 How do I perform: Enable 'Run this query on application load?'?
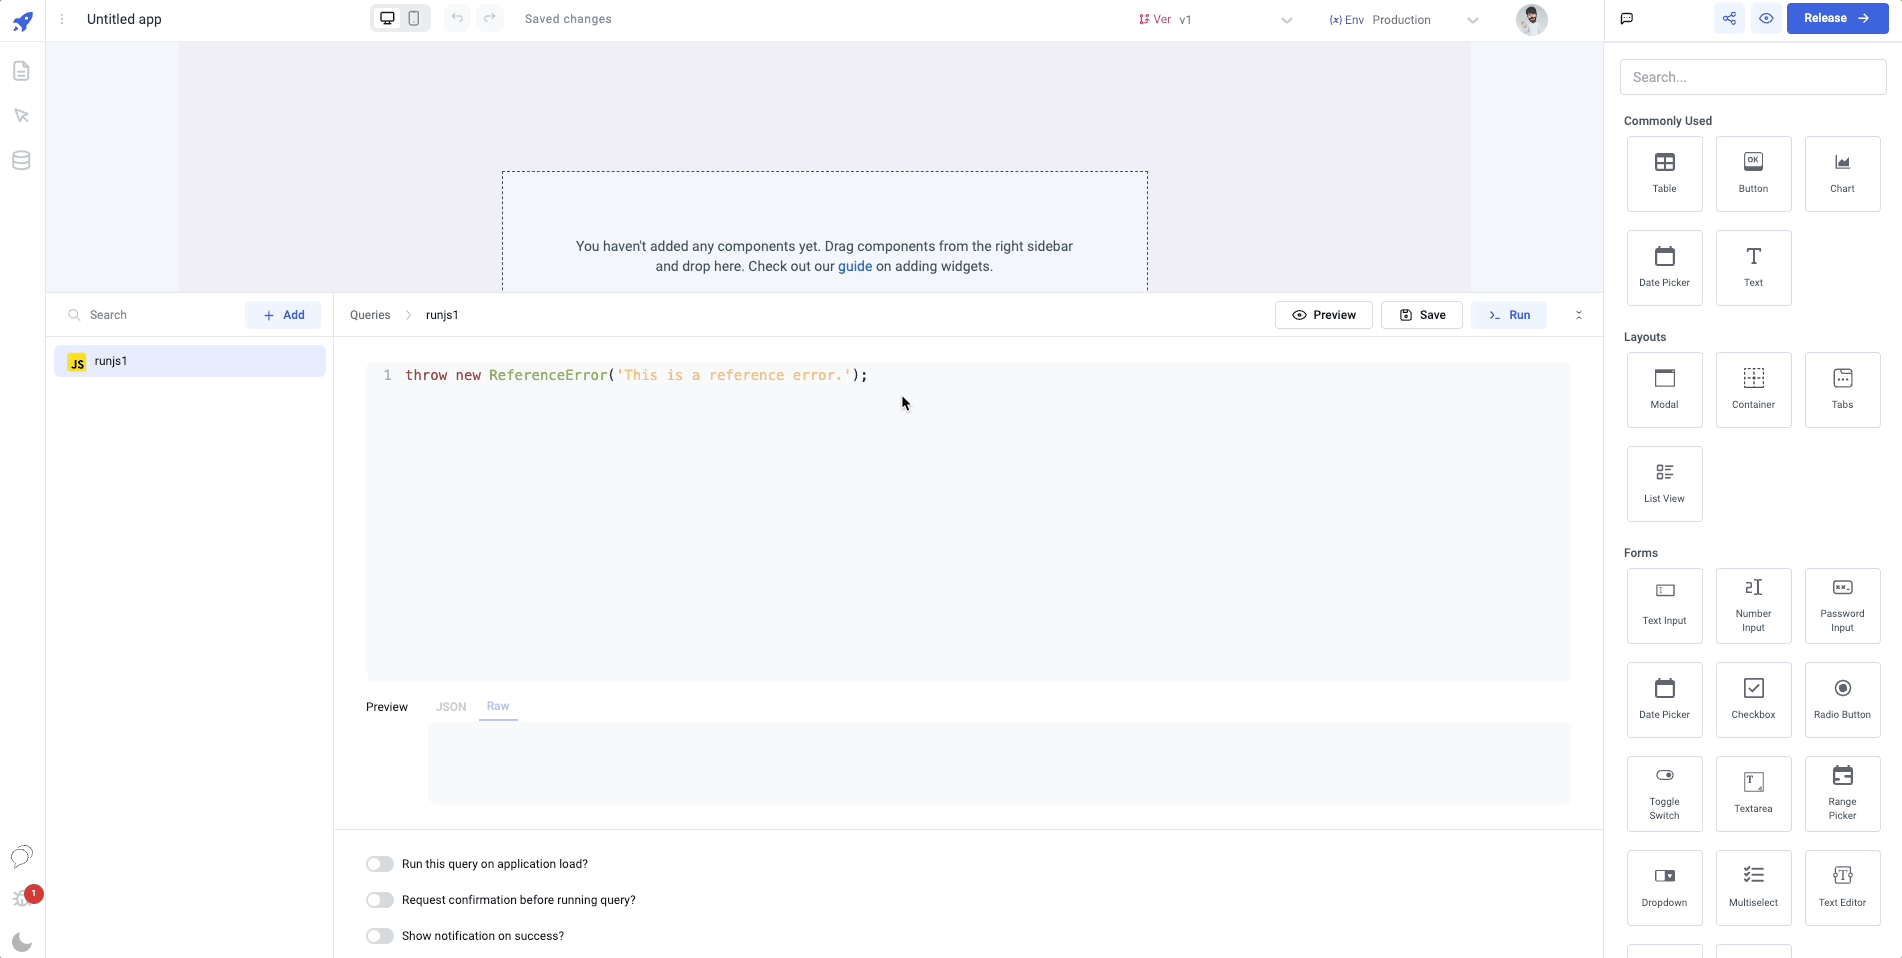click(380, 864)
